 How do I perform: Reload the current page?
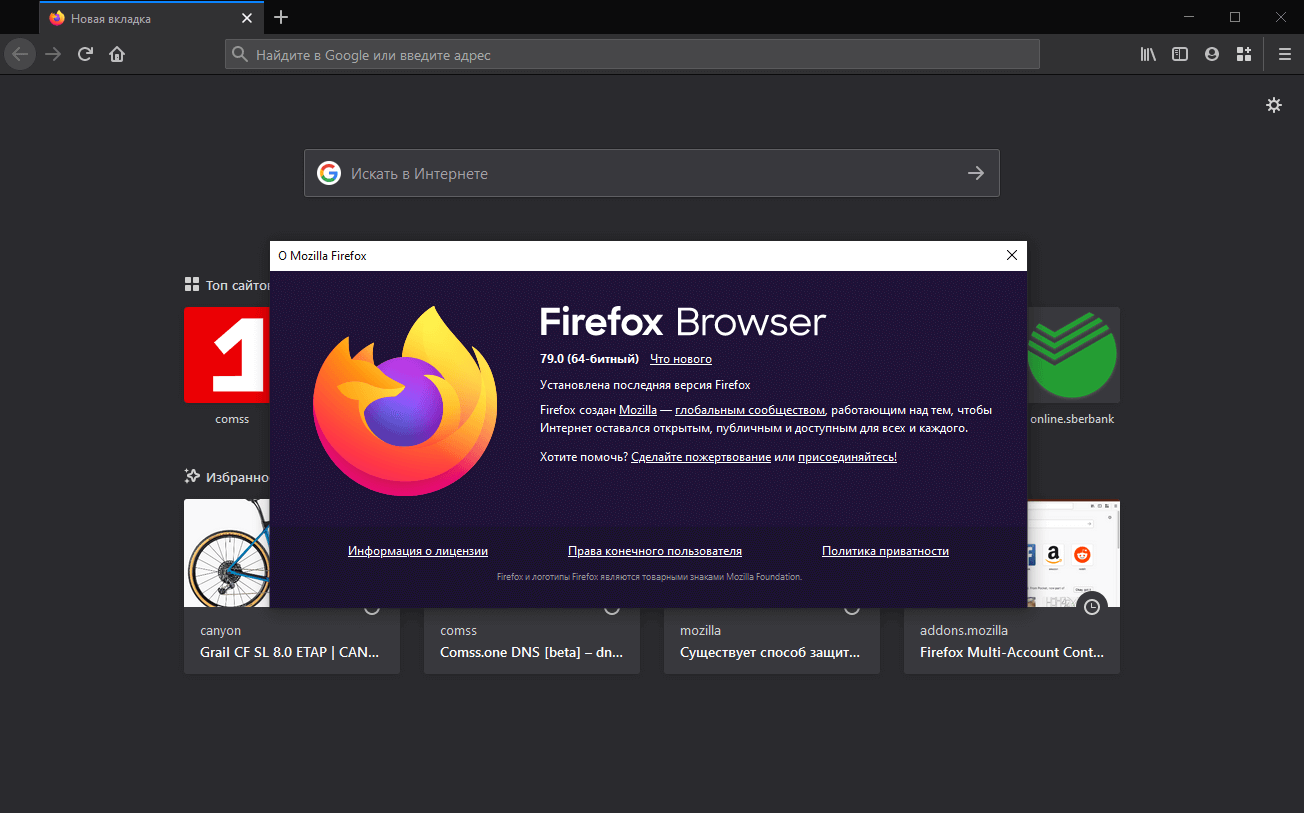click(x=85, y=54)
